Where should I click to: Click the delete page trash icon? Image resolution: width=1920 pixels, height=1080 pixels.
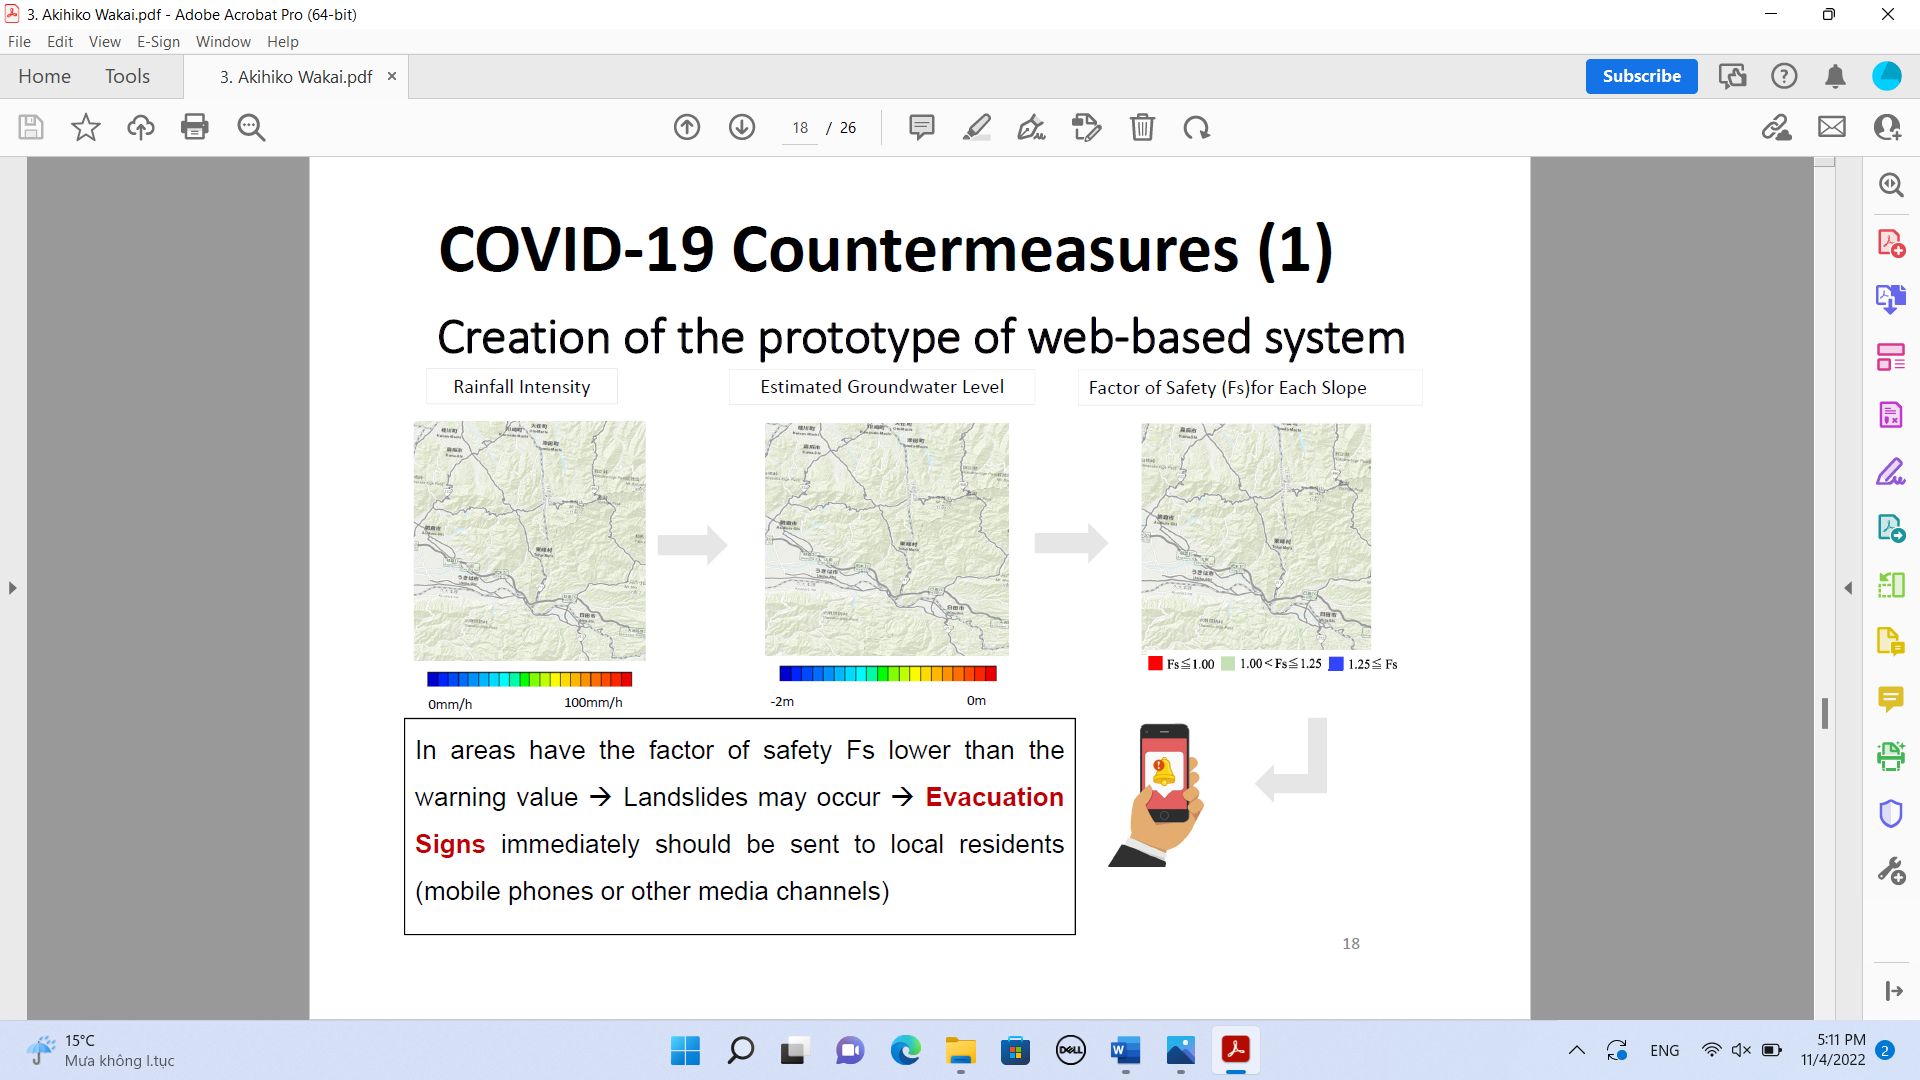tap(1142, 127)
